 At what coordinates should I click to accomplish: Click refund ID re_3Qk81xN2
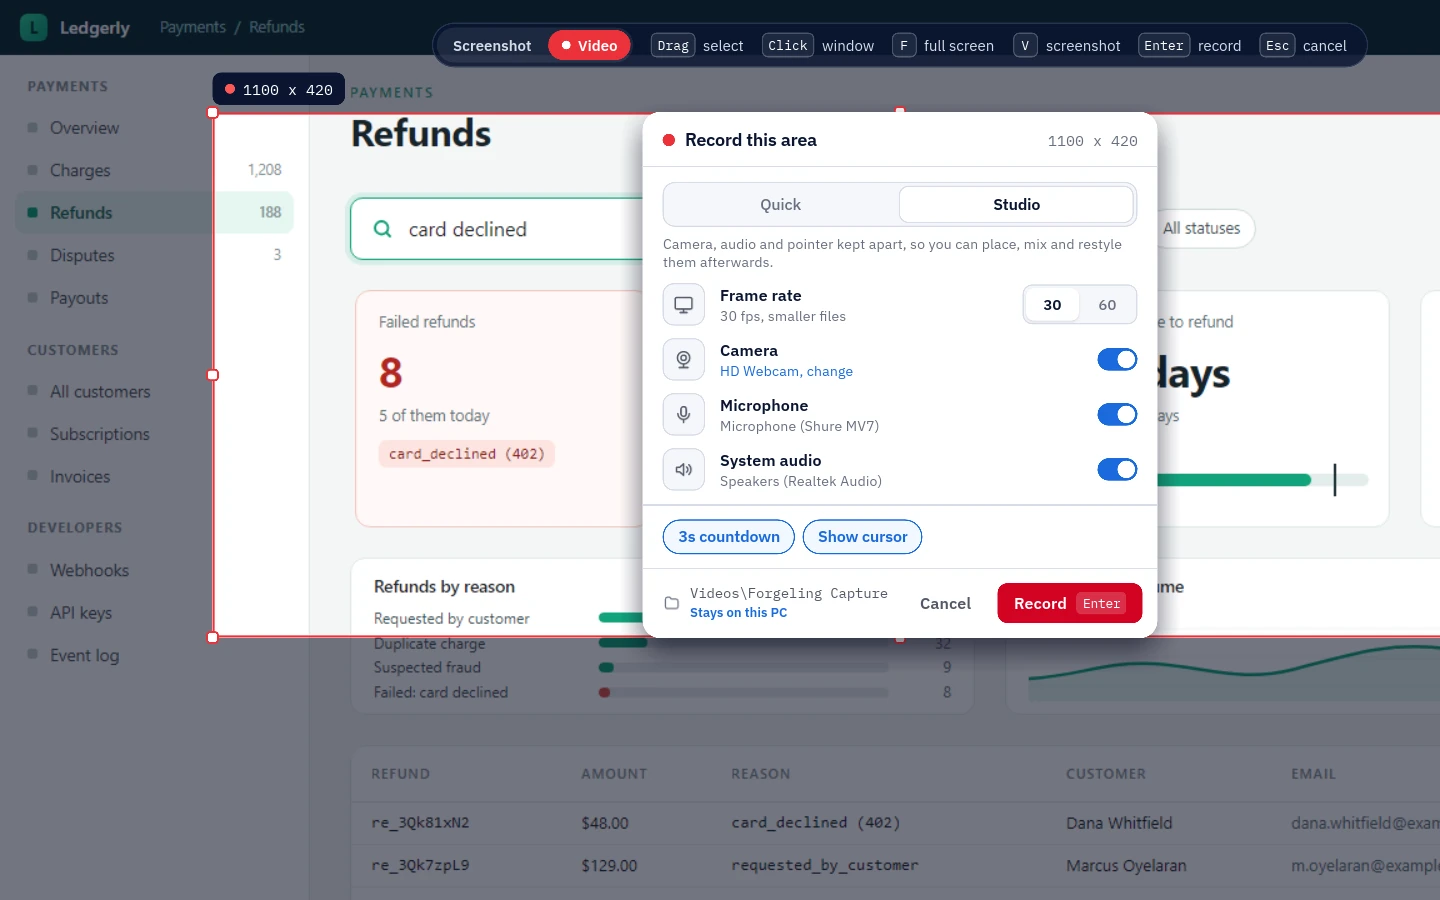click(420, 823)
